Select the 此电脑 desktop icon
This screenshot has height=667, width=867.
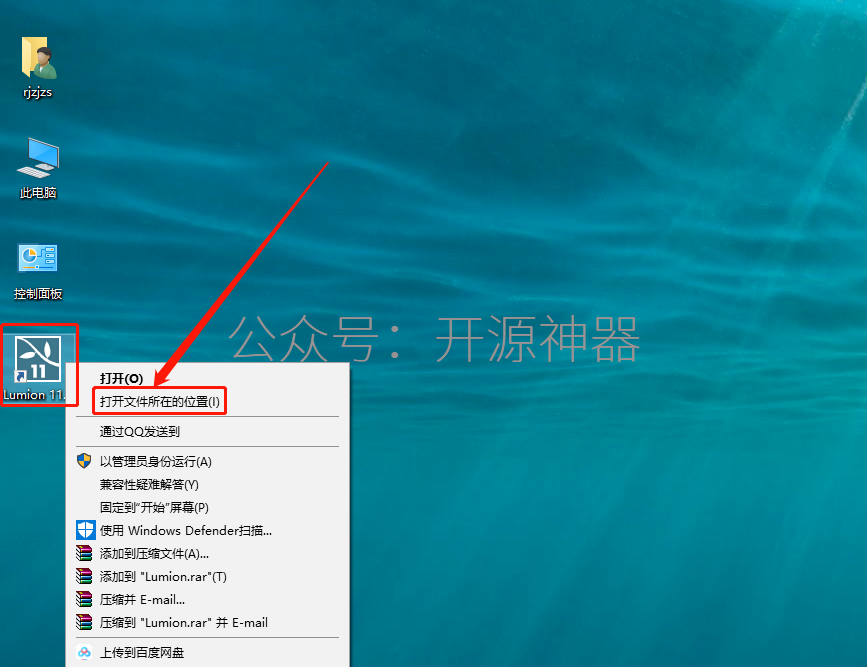[x=38, y=158]
